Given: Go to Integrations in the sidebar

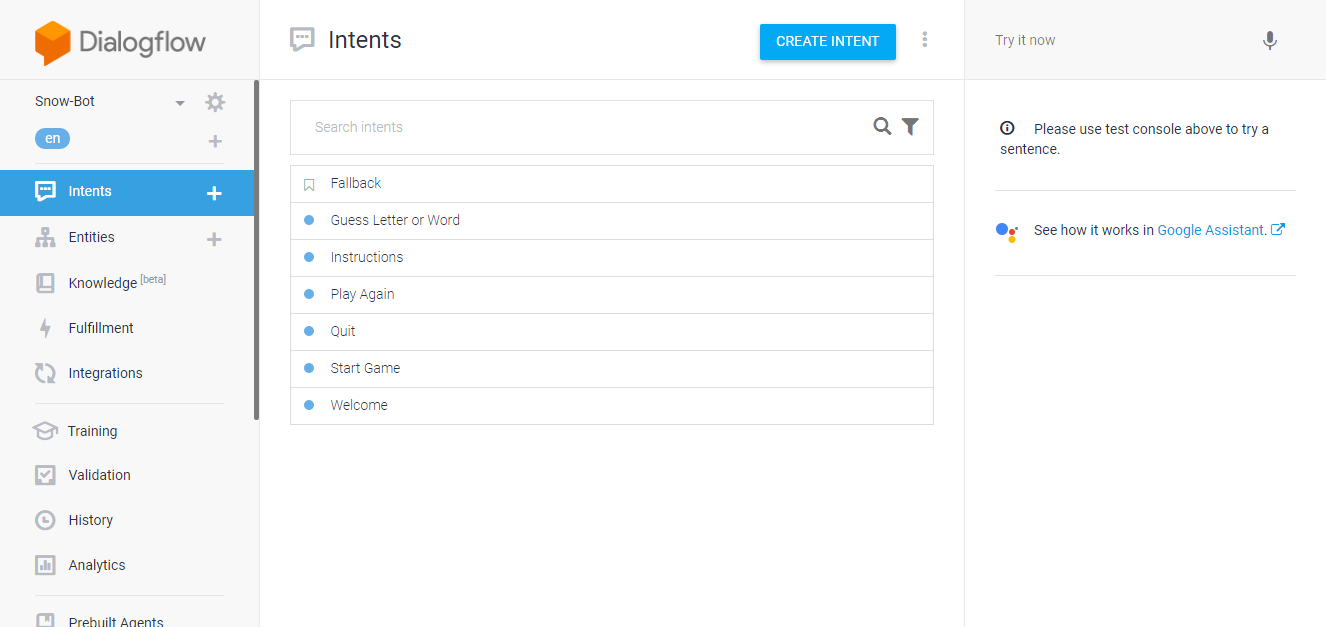Looking at the screenshot, I should point(105,373).
